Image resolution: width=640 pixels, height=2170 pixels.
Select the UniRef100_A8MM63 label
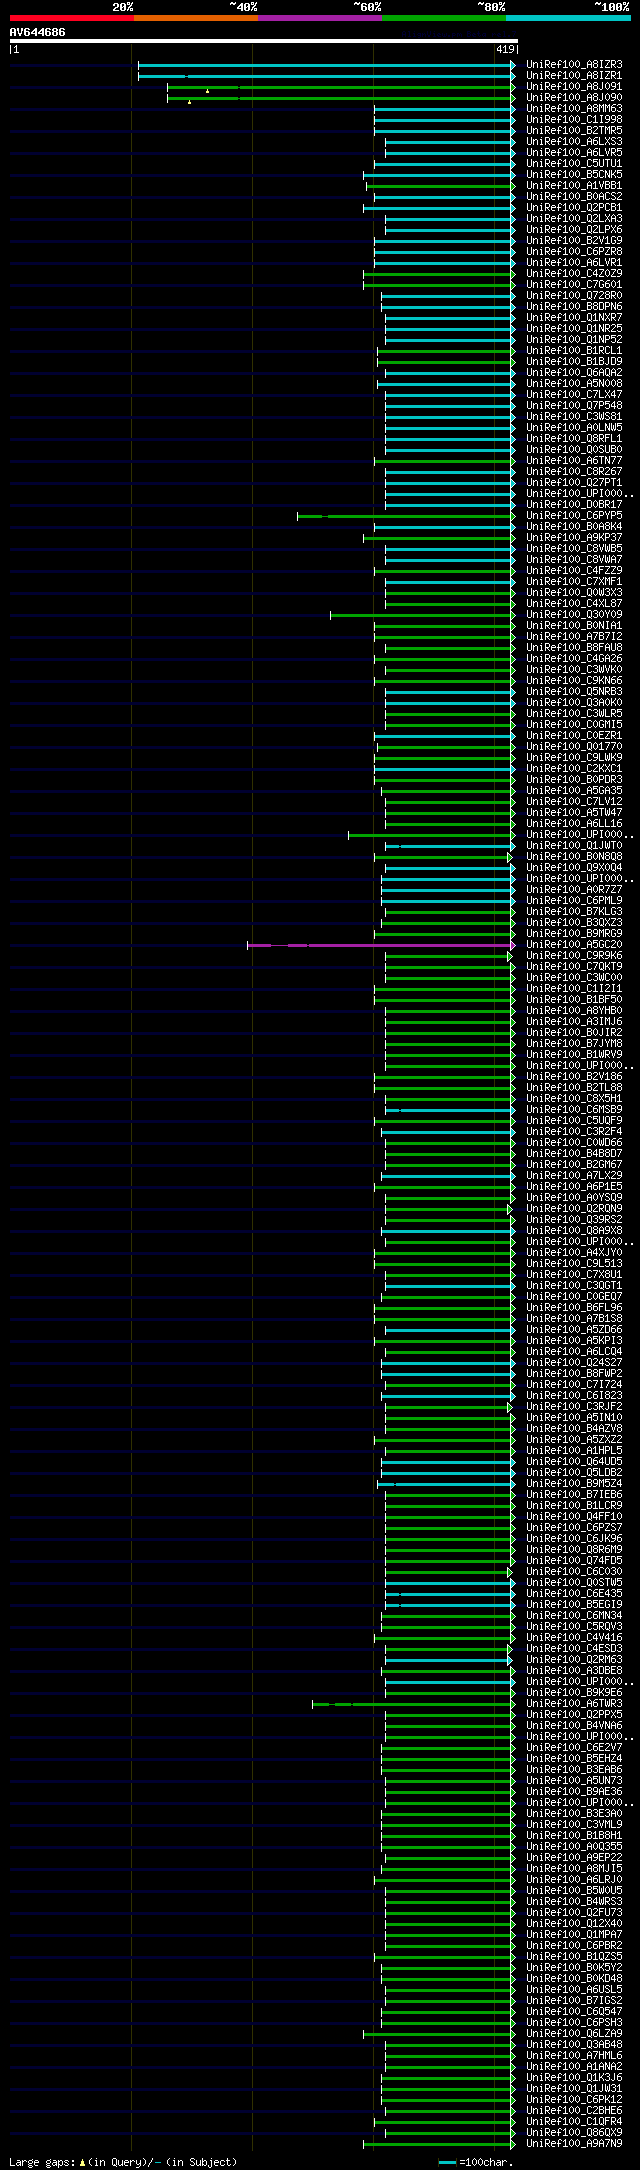574,108
